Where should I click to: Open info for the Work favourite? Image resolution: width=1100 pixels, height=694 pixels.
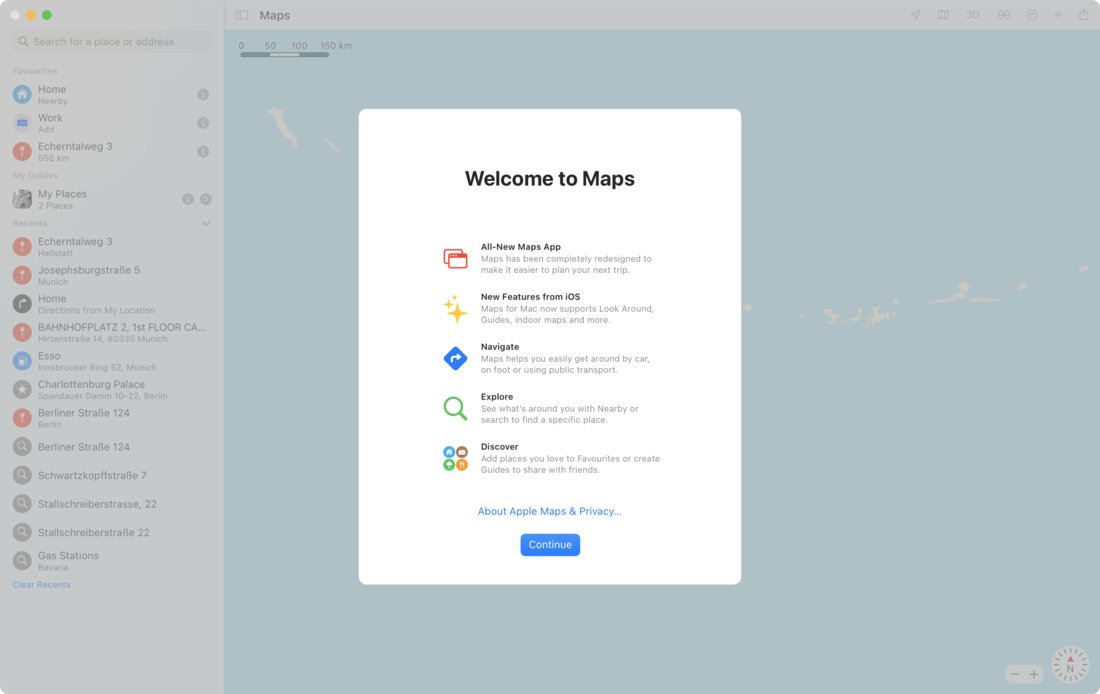203,123
